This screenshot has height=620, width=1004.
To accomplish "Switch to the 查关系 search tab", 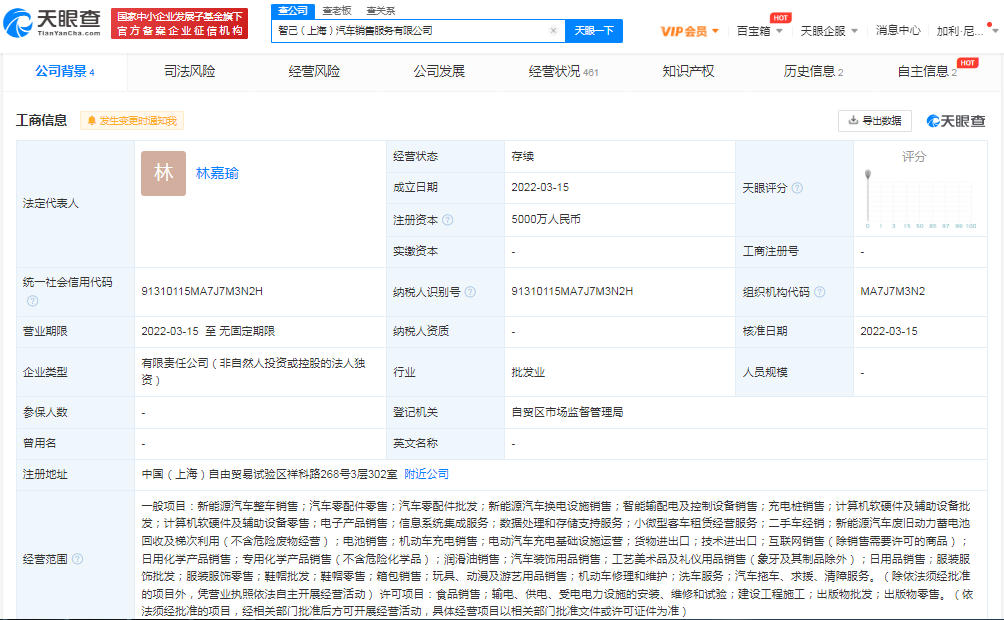I will coord(381,11).
